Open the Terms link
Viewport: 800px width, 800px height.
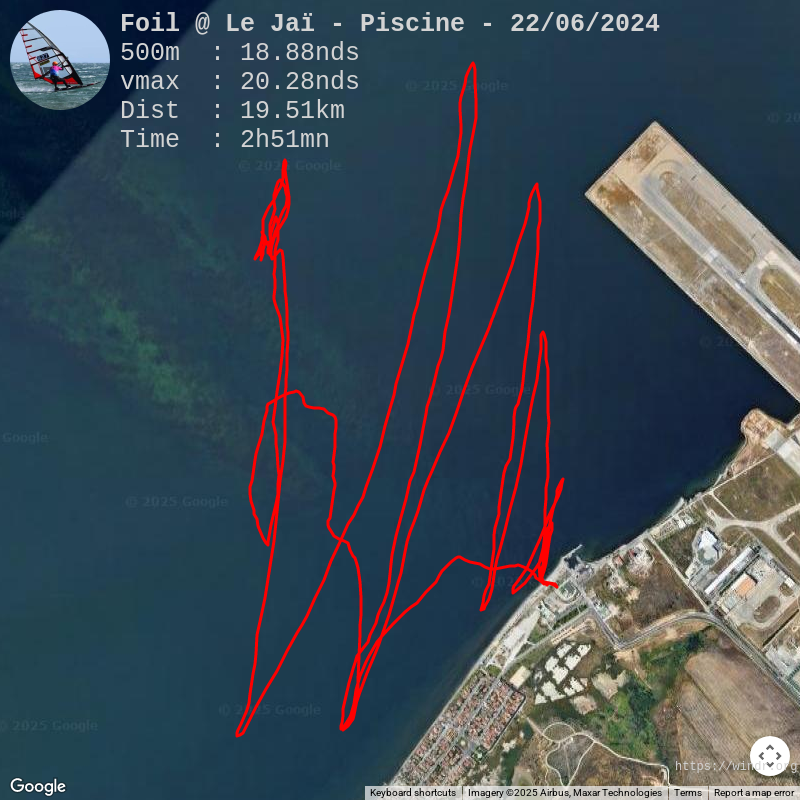click(x=687, y=792)
